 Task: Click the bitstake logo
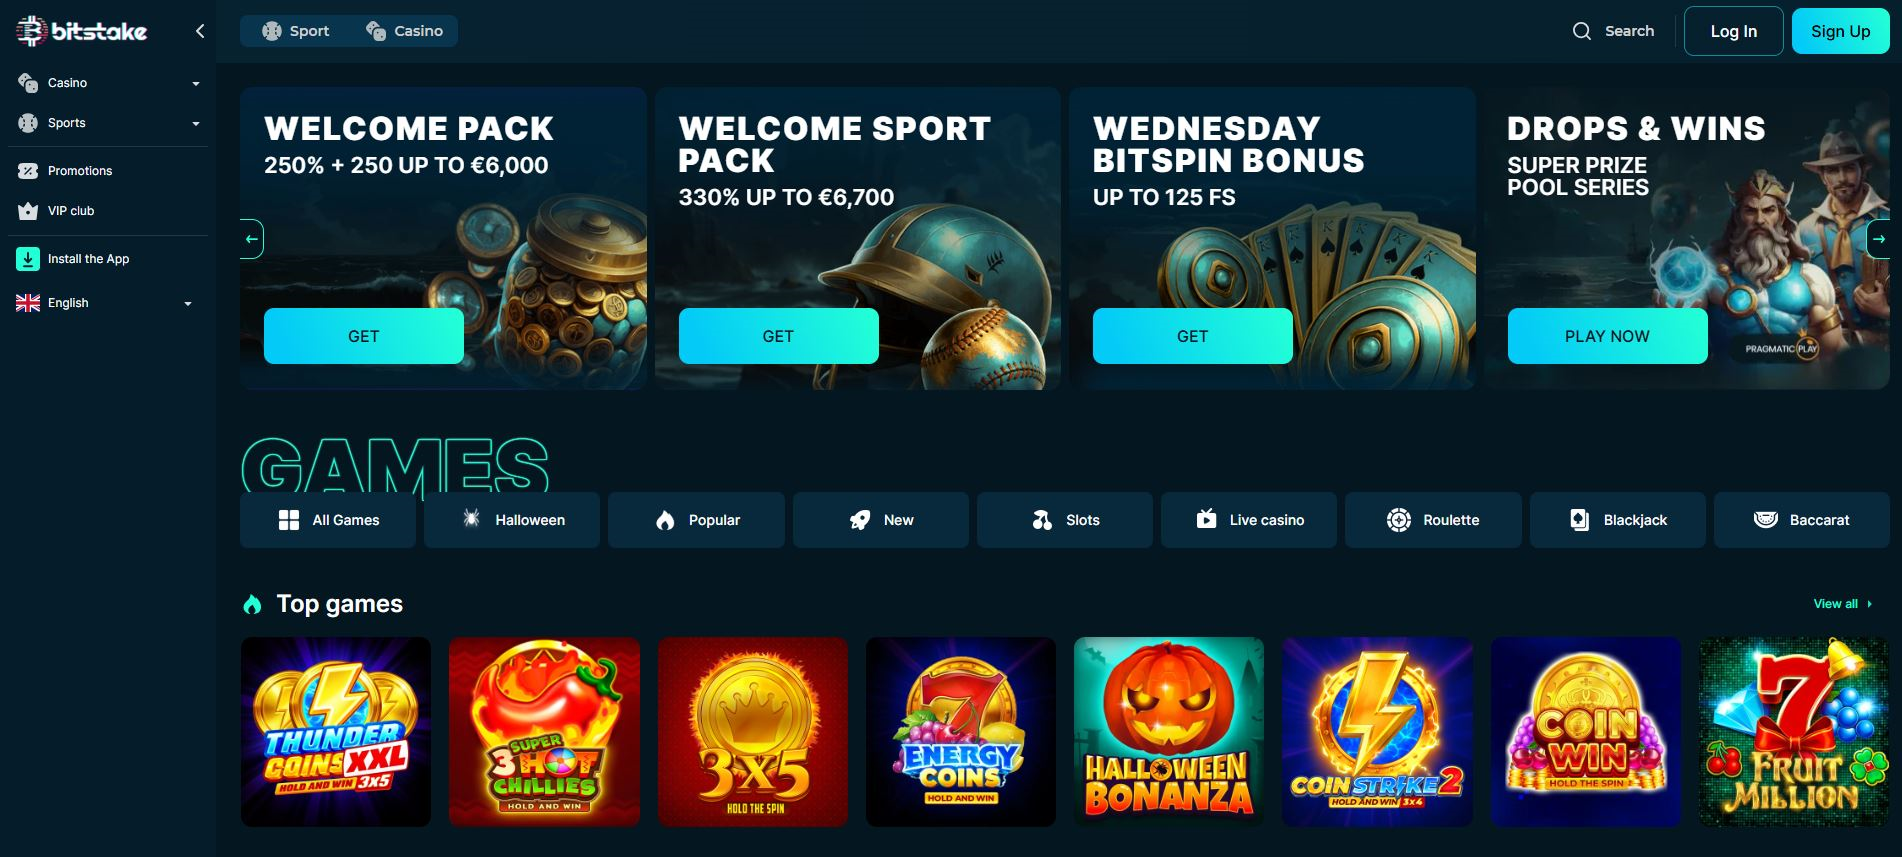(x=82, y=31)
